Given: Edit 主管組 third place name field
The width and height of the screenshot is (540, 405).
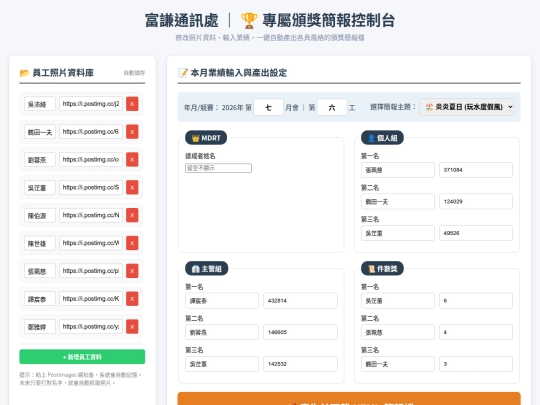Looking at the screenshot, I should [222, 364].
